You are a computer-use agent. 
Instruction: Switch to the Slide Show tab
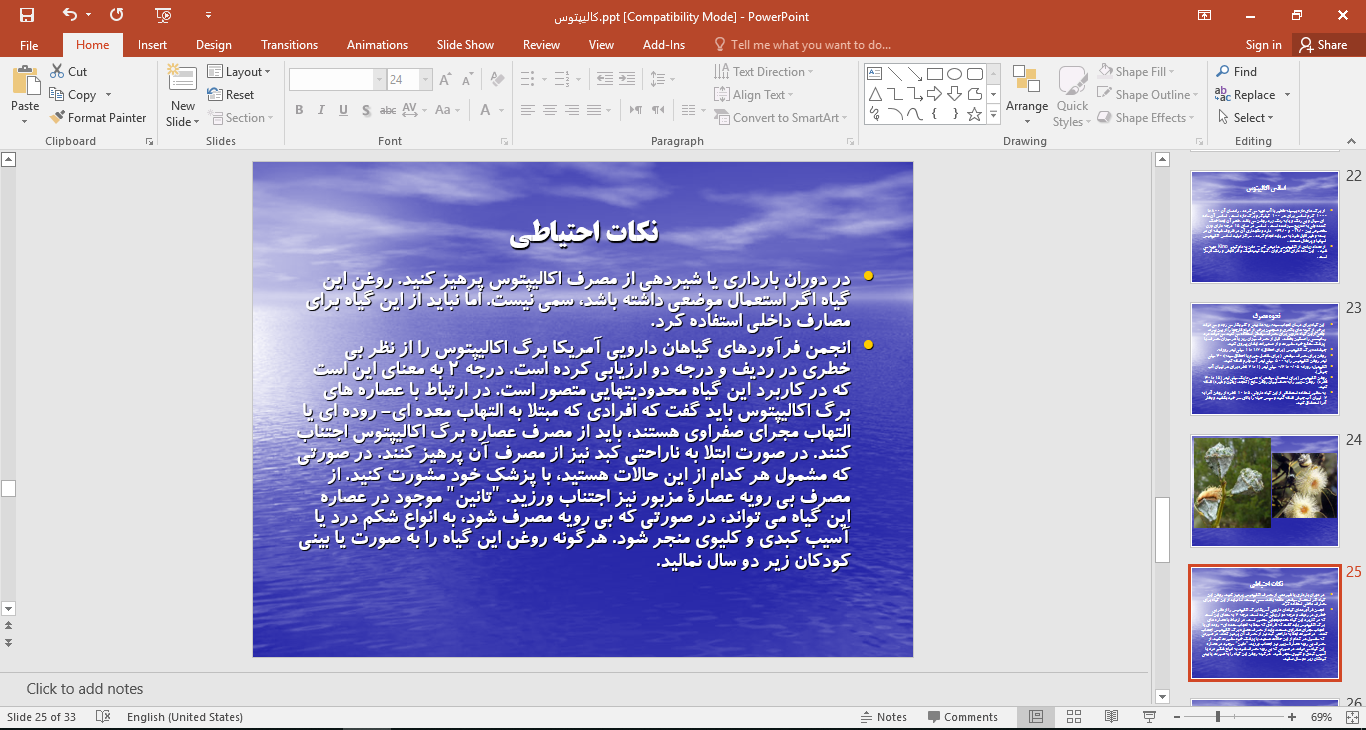click(x=465, y=45)
